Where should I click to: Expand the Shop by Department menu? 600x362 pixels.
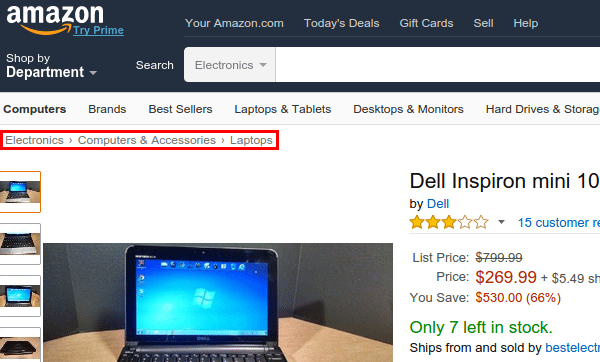51,66
